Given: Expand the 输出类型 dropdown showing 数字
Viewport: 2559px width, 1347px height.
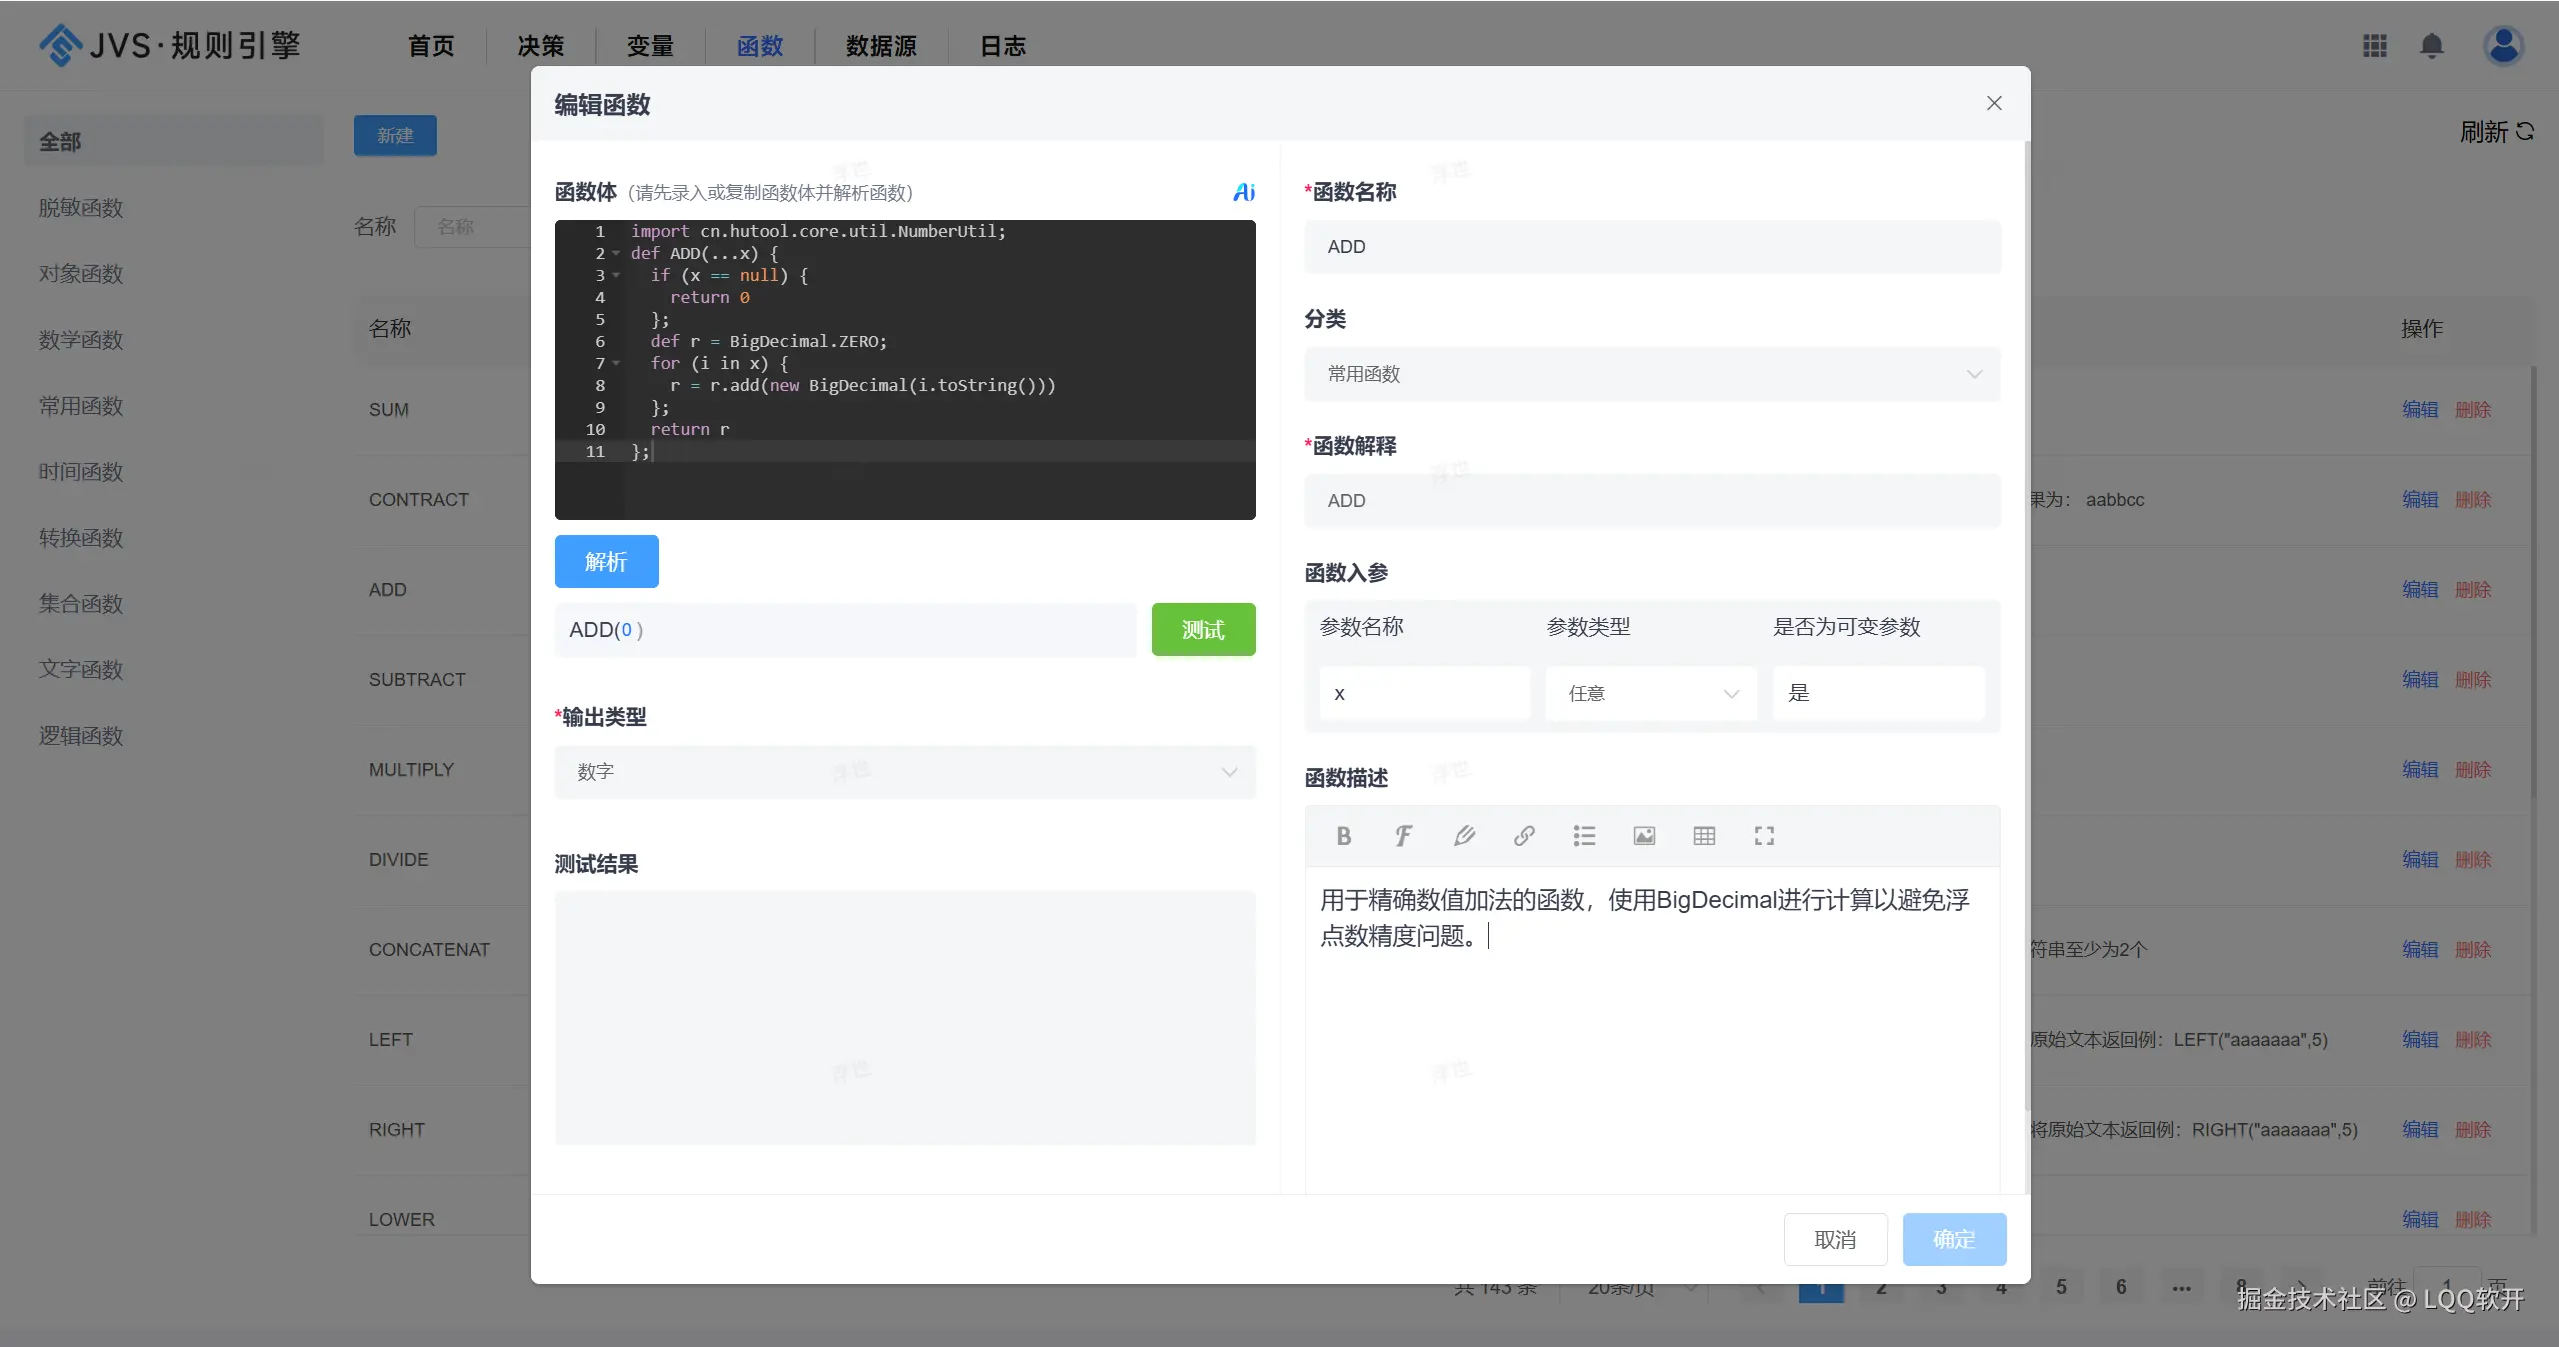Looking at the screenshot, I should click(x=905, y=772).
